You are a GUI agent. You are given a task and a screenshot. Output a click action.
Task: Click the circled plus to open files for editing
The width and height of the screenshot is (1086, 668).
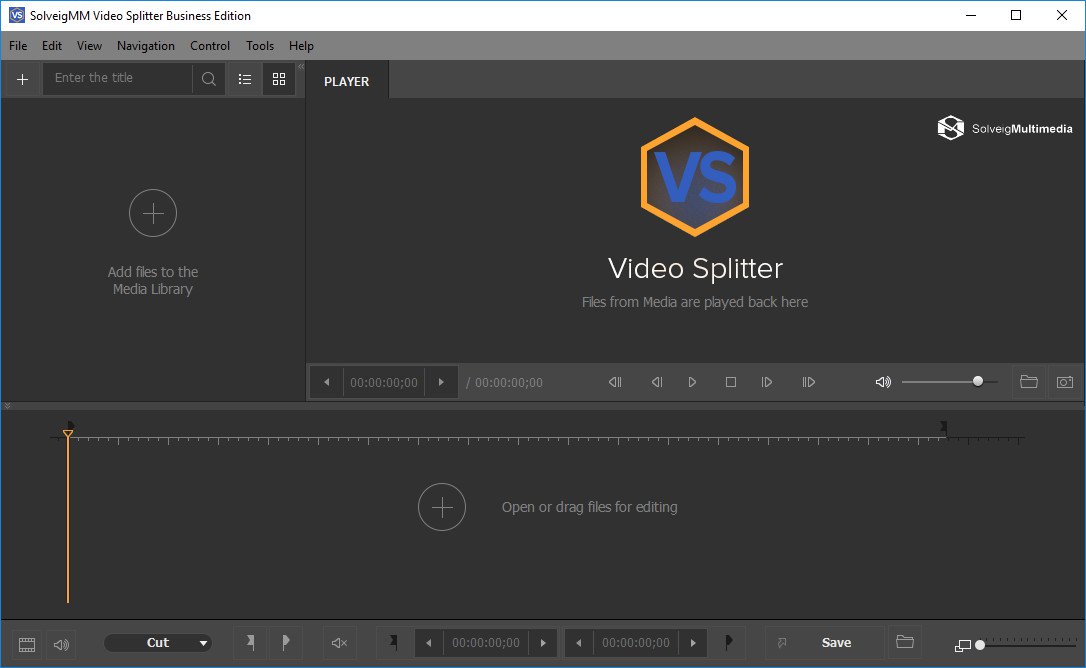(442, 507)
